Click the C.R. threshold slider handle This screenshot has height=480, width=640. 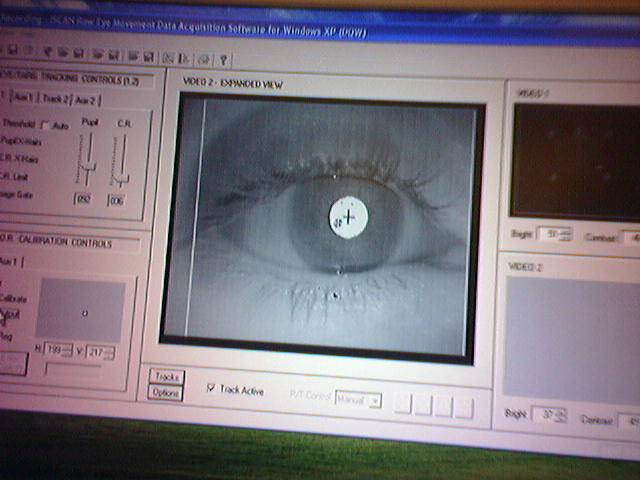(x=121, y=180)
